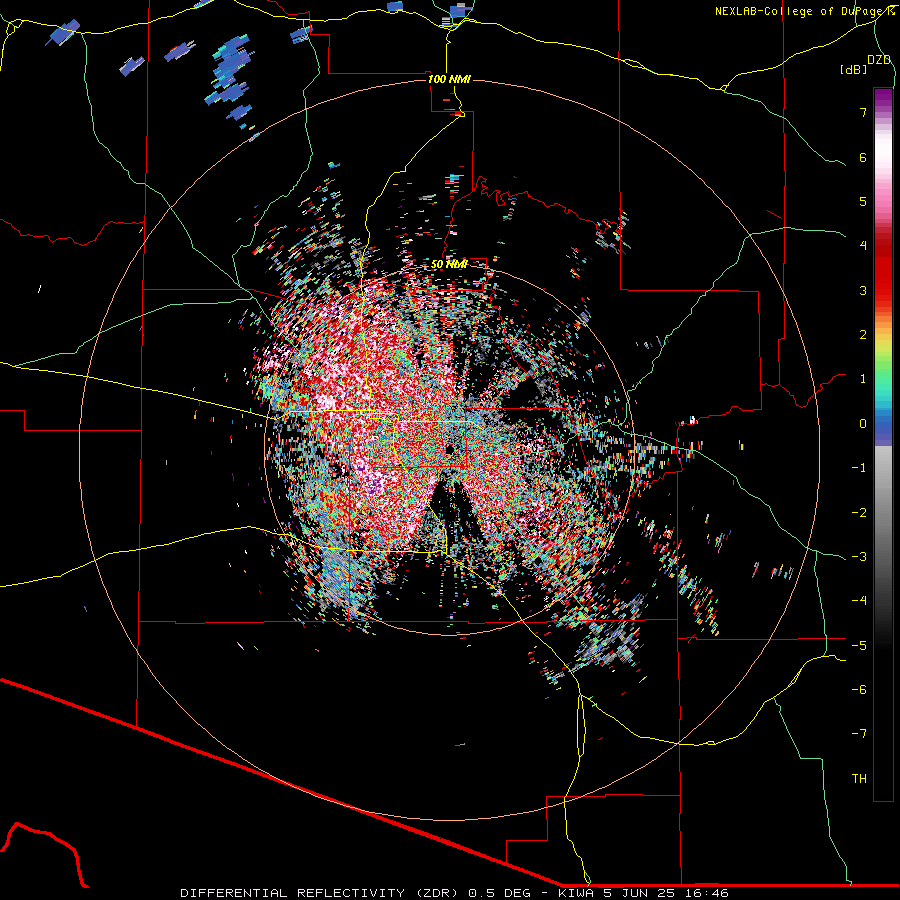Image resolution: width=900 pixels, height=900 pixels.
Task: Click the 6 value on the scale
Action: coord(863,157)
